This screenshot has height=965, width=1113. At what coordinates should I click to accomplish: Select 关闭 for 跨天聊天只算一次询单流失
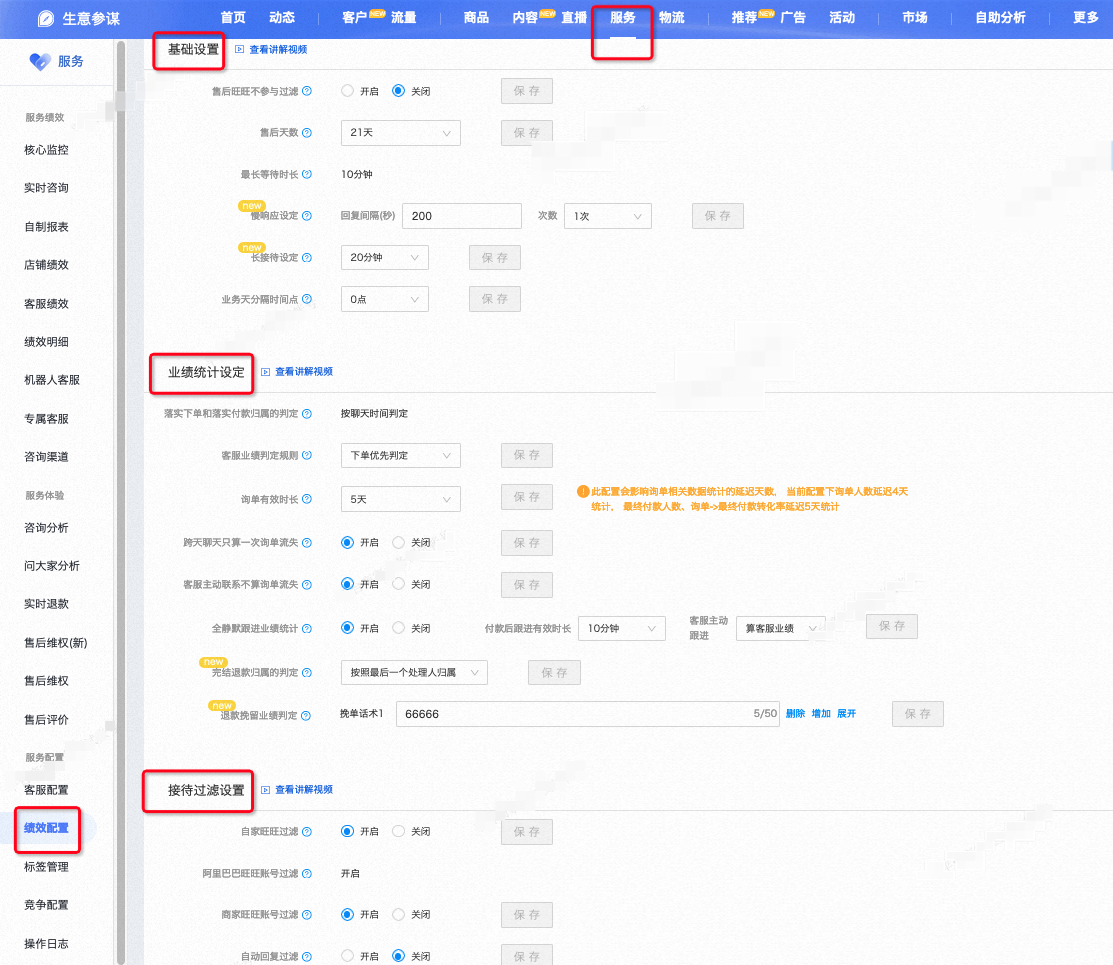pyautogui.click(x=398, y=543)
